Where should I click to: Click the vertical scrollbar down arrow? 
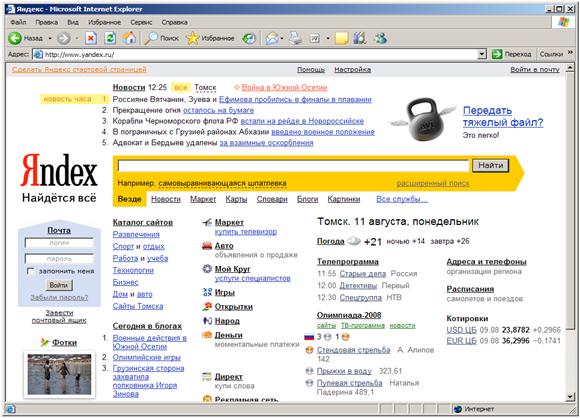pos(570,397)
